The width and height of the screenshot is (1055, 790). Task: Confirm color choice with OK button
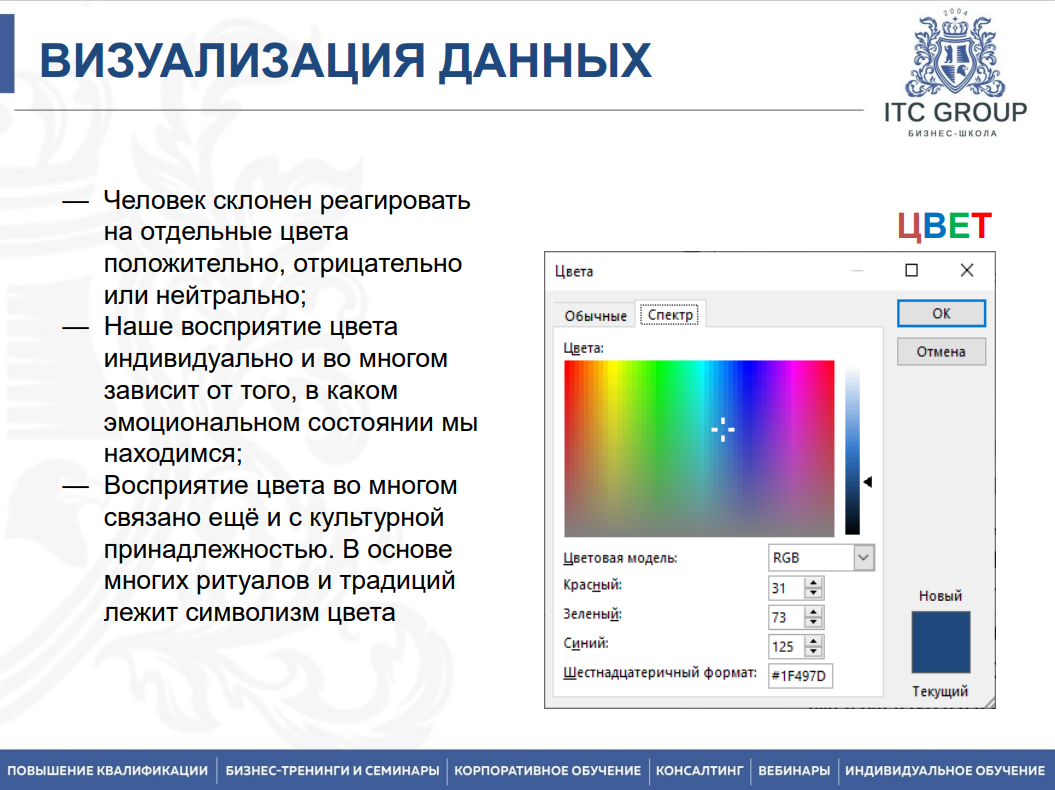tap(940, 312)
